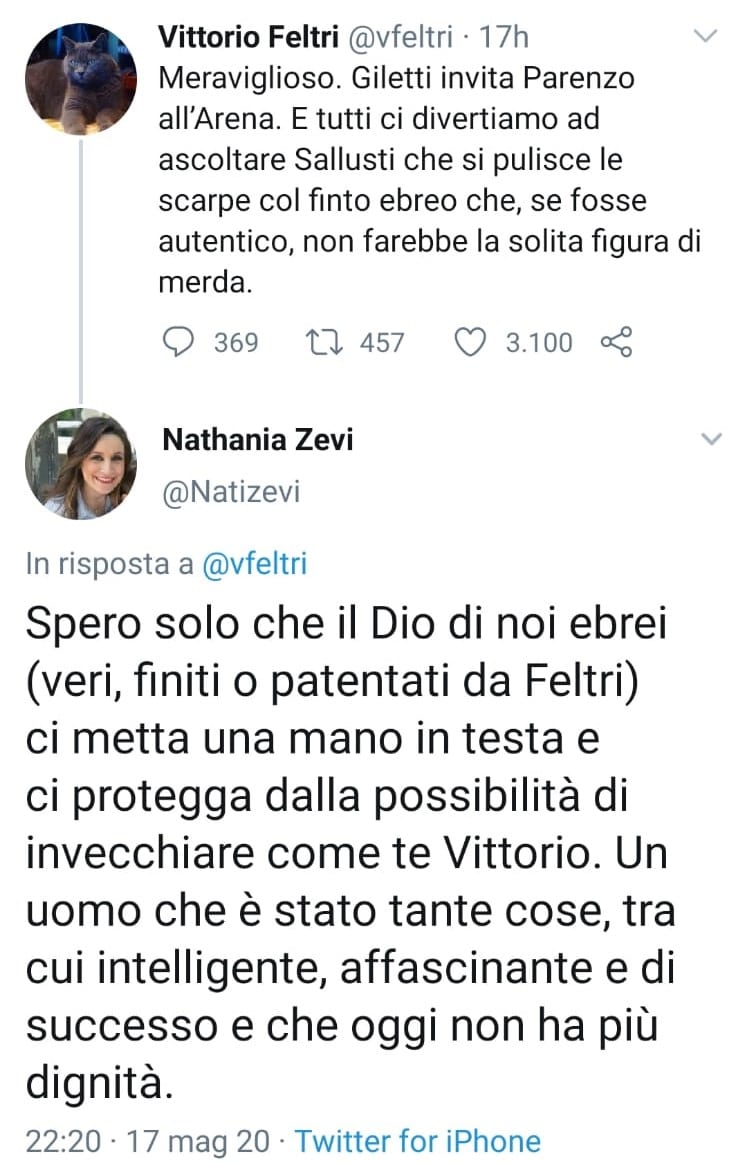Like the tweet with heart icon
746x1163 pixels.
[469, 343]
